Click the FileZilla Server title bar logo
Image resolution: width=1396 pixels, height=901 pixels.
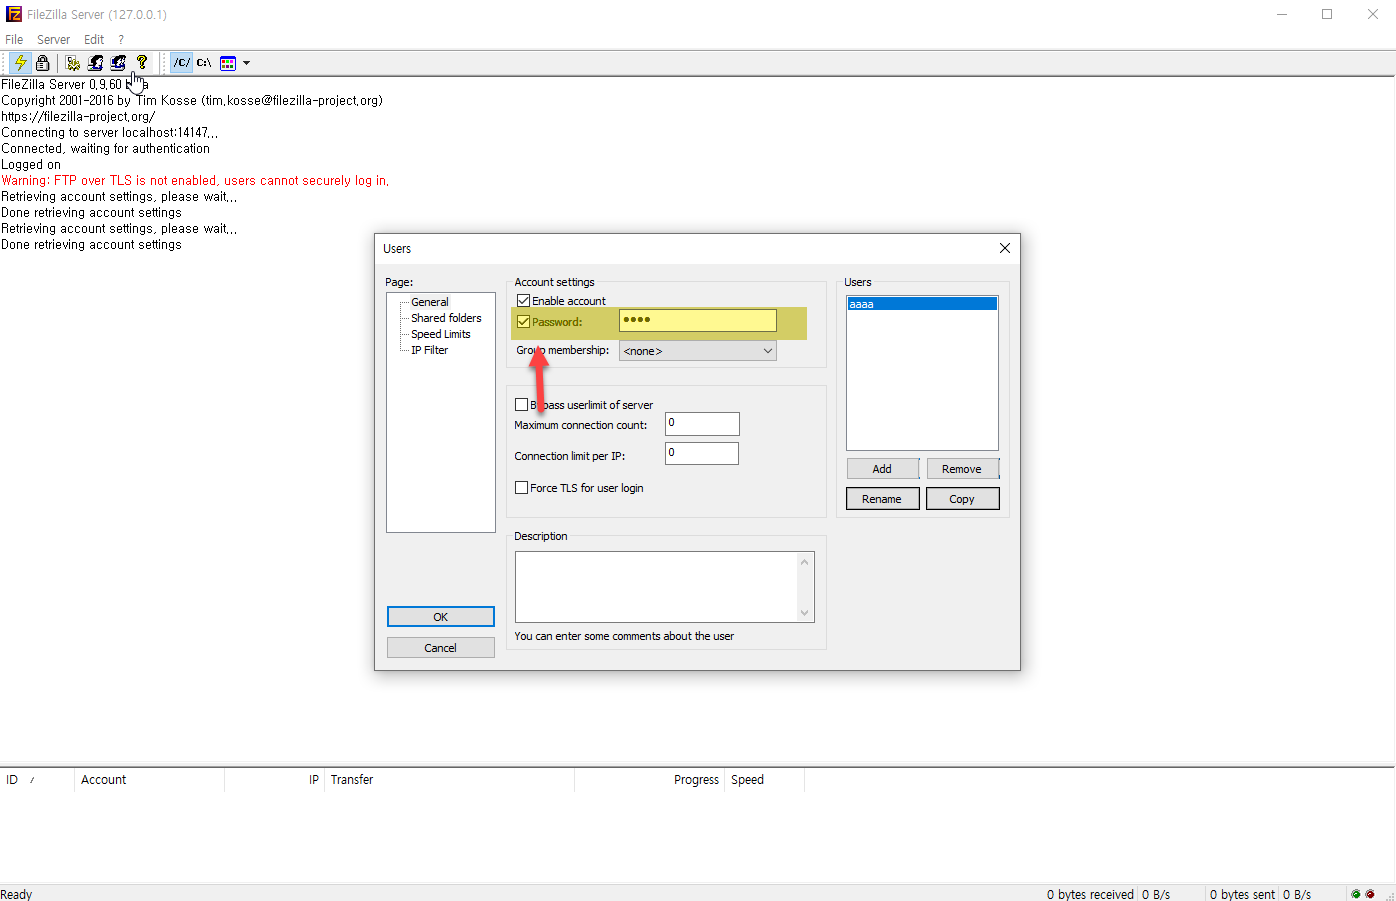(14, 14)
